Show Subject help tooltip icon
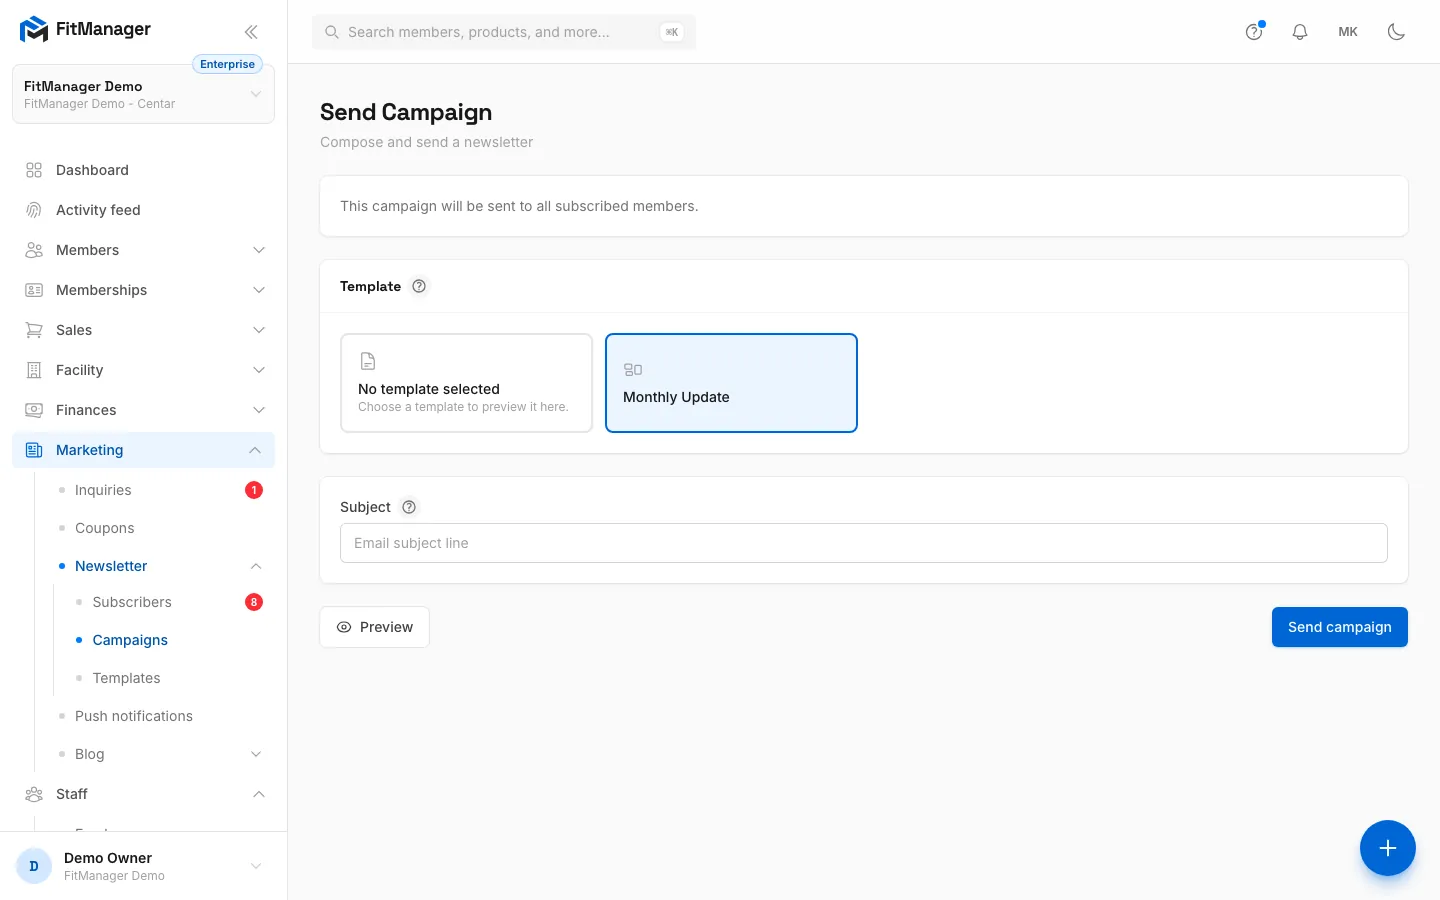This screenshot has height=900, width=1440. click(409, 507)
